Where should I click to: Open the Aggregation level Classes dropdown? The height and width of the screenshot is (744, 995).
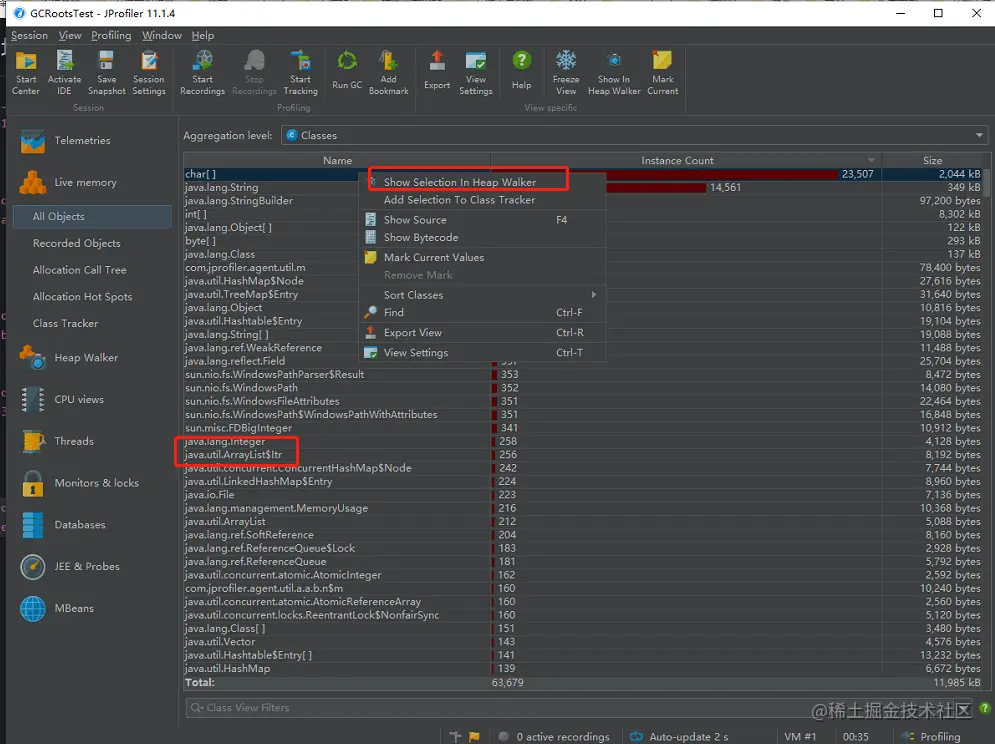click(635, 135)
